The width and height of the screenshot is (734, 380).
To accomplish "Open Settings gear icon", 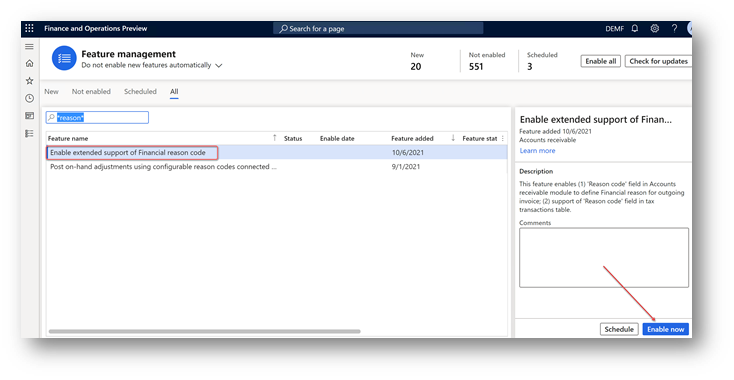I will [x=654, y=29].
